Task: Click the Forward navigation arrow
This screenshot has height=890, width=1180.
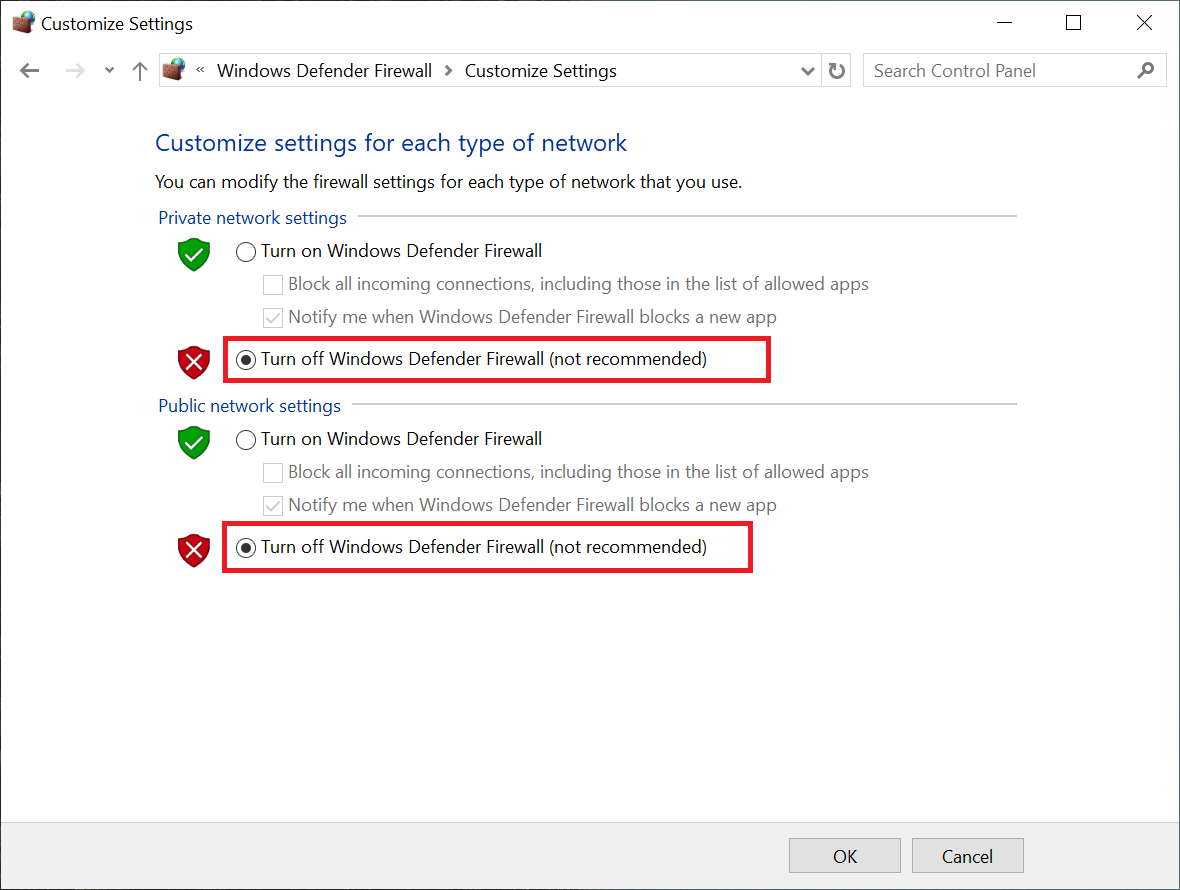Action: (75, 71)
